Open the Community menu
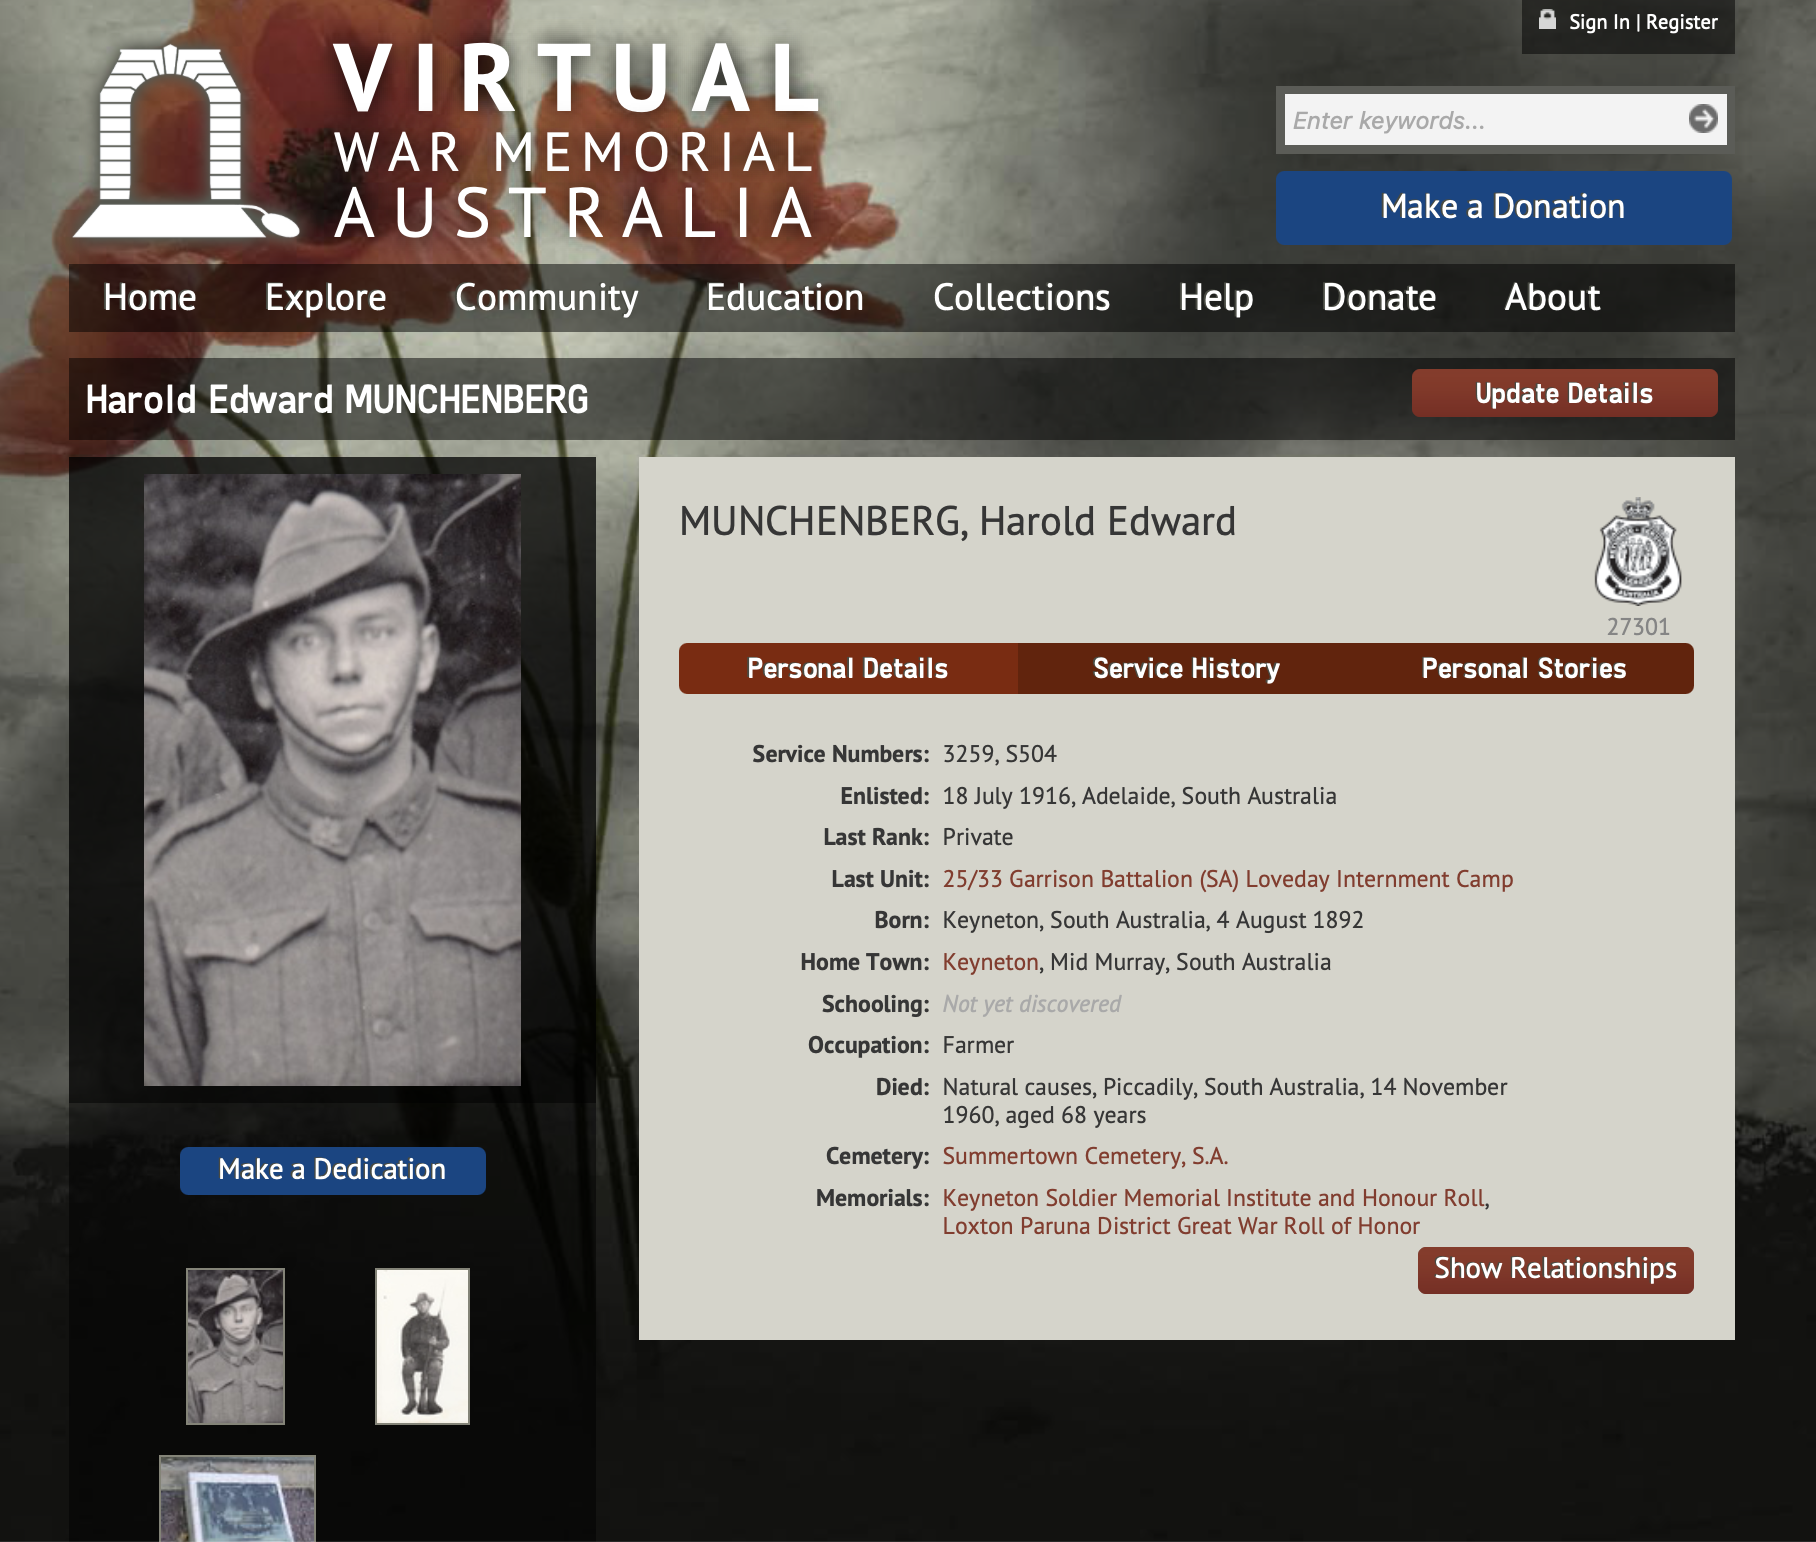The width and height of the screenshot is (1816, 1542). tap(546, 298)
